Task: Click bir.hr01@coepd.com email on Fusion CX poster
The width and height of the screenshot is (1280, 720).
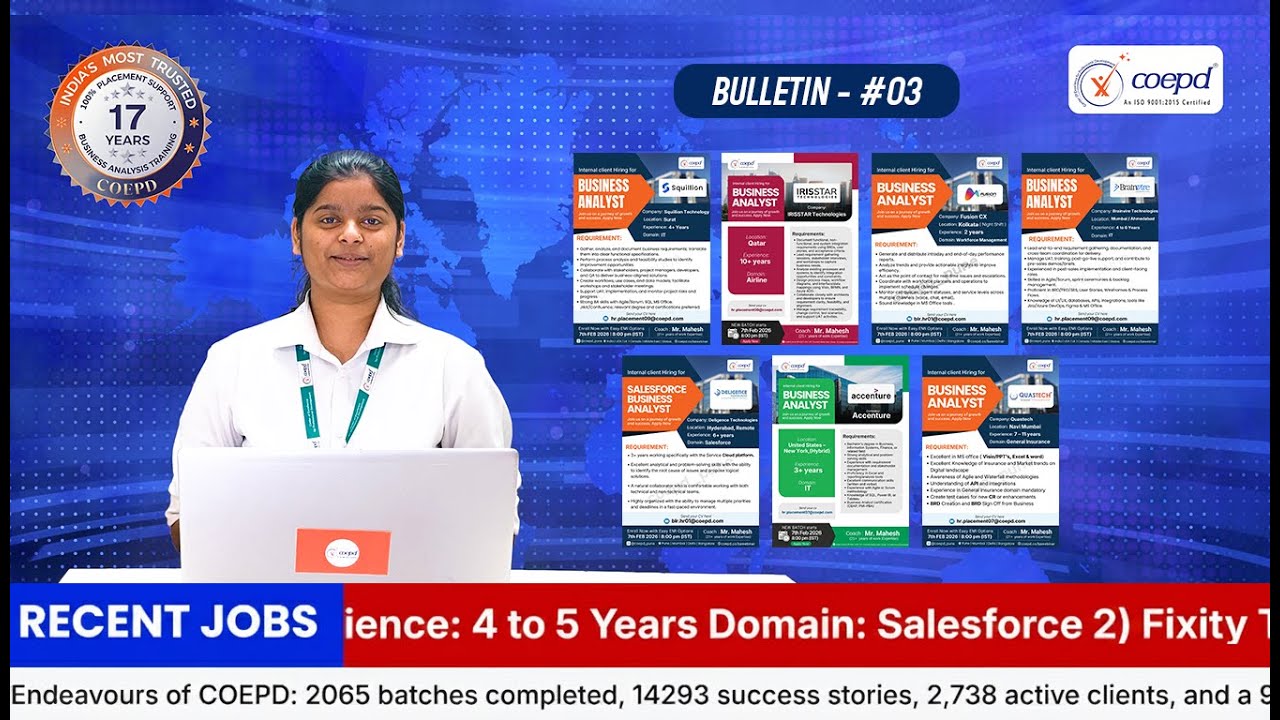Action: coord(942,318)
